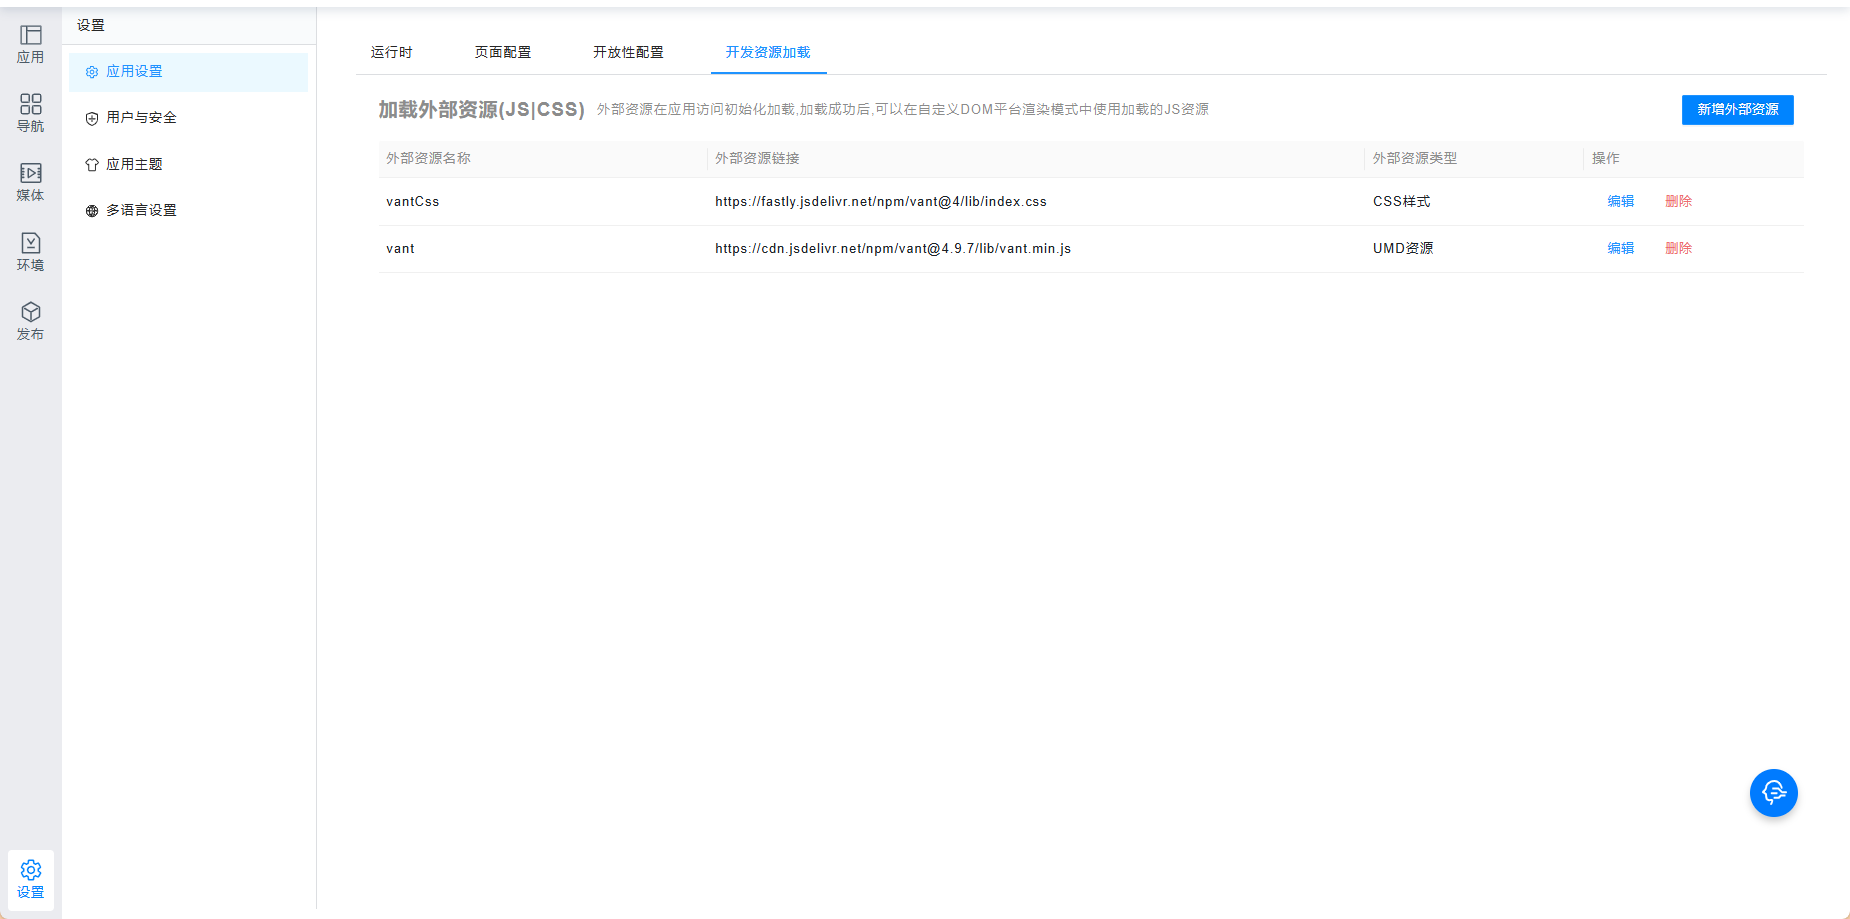The height and width of the screenshot is (919, 1850).
Task: Select 应用设置 menu item
Action: pyautogui.click(x=188, y=72)
